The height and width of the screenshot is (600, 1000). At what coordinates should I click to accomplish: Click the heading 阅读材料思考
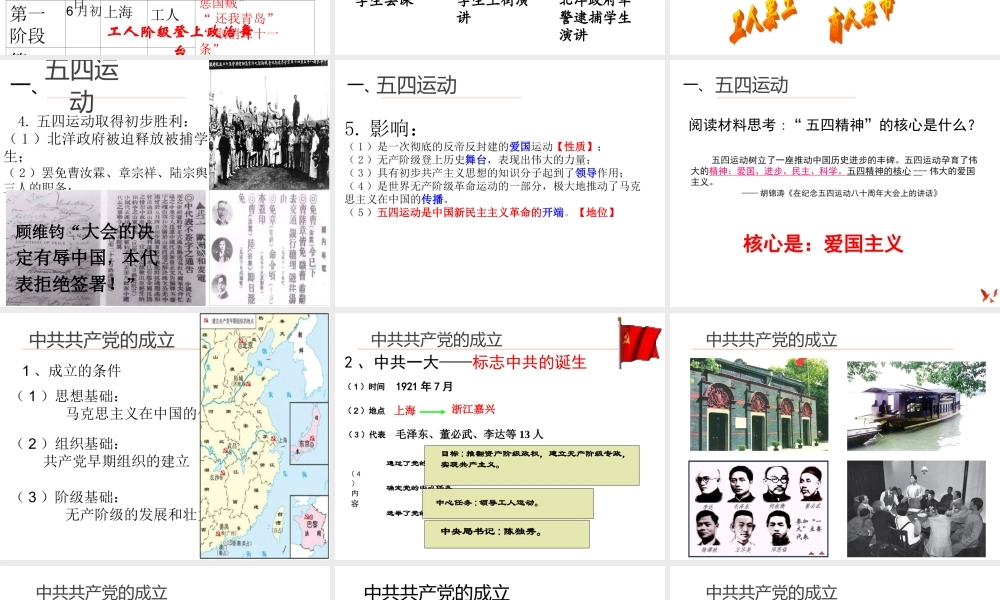coord(832,125)
